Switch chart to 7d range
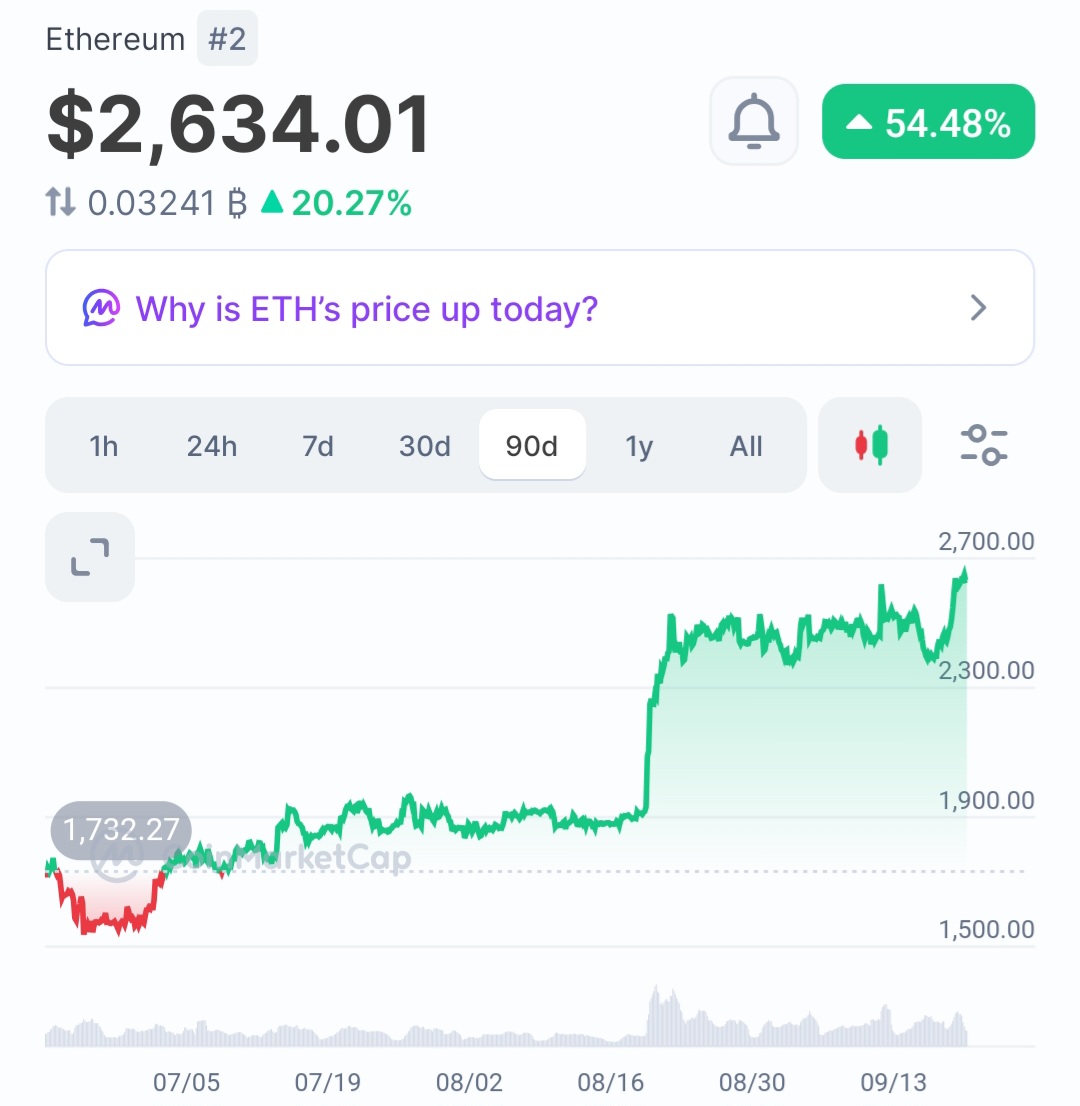 pyautogui.click(x=317, y=446)
